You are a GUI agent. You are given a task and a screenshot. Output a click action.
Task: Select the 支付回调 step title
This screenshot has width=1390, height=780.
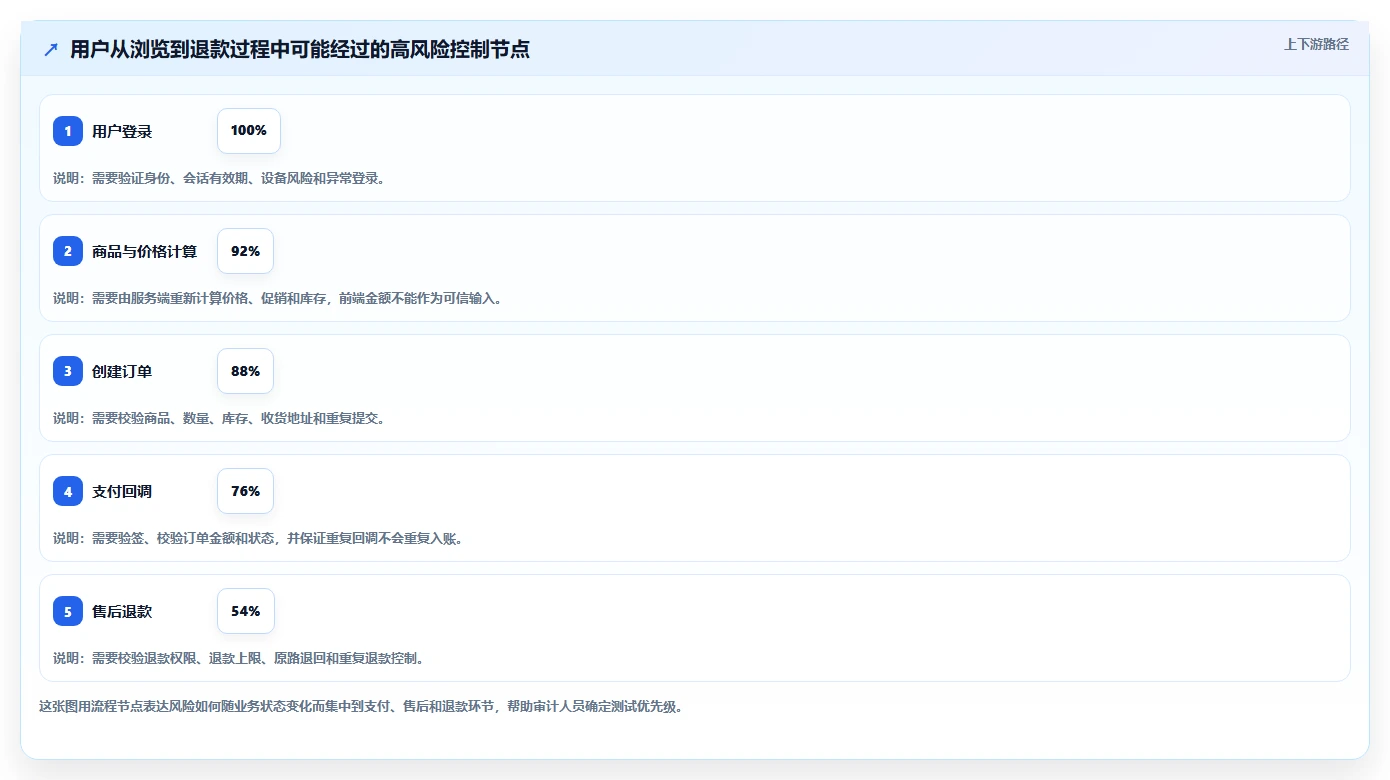click(122, 491)
